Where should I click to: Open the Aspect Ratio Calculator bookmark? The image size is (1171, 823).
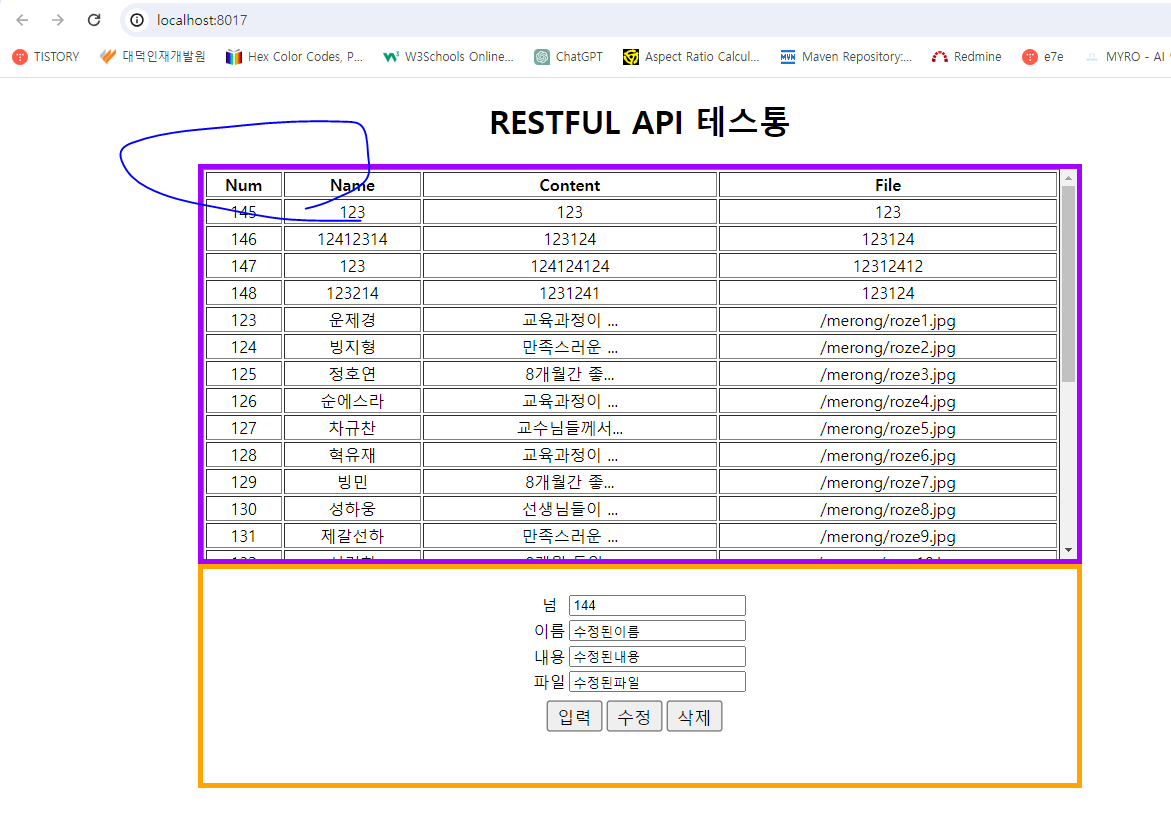coord(692,57)
